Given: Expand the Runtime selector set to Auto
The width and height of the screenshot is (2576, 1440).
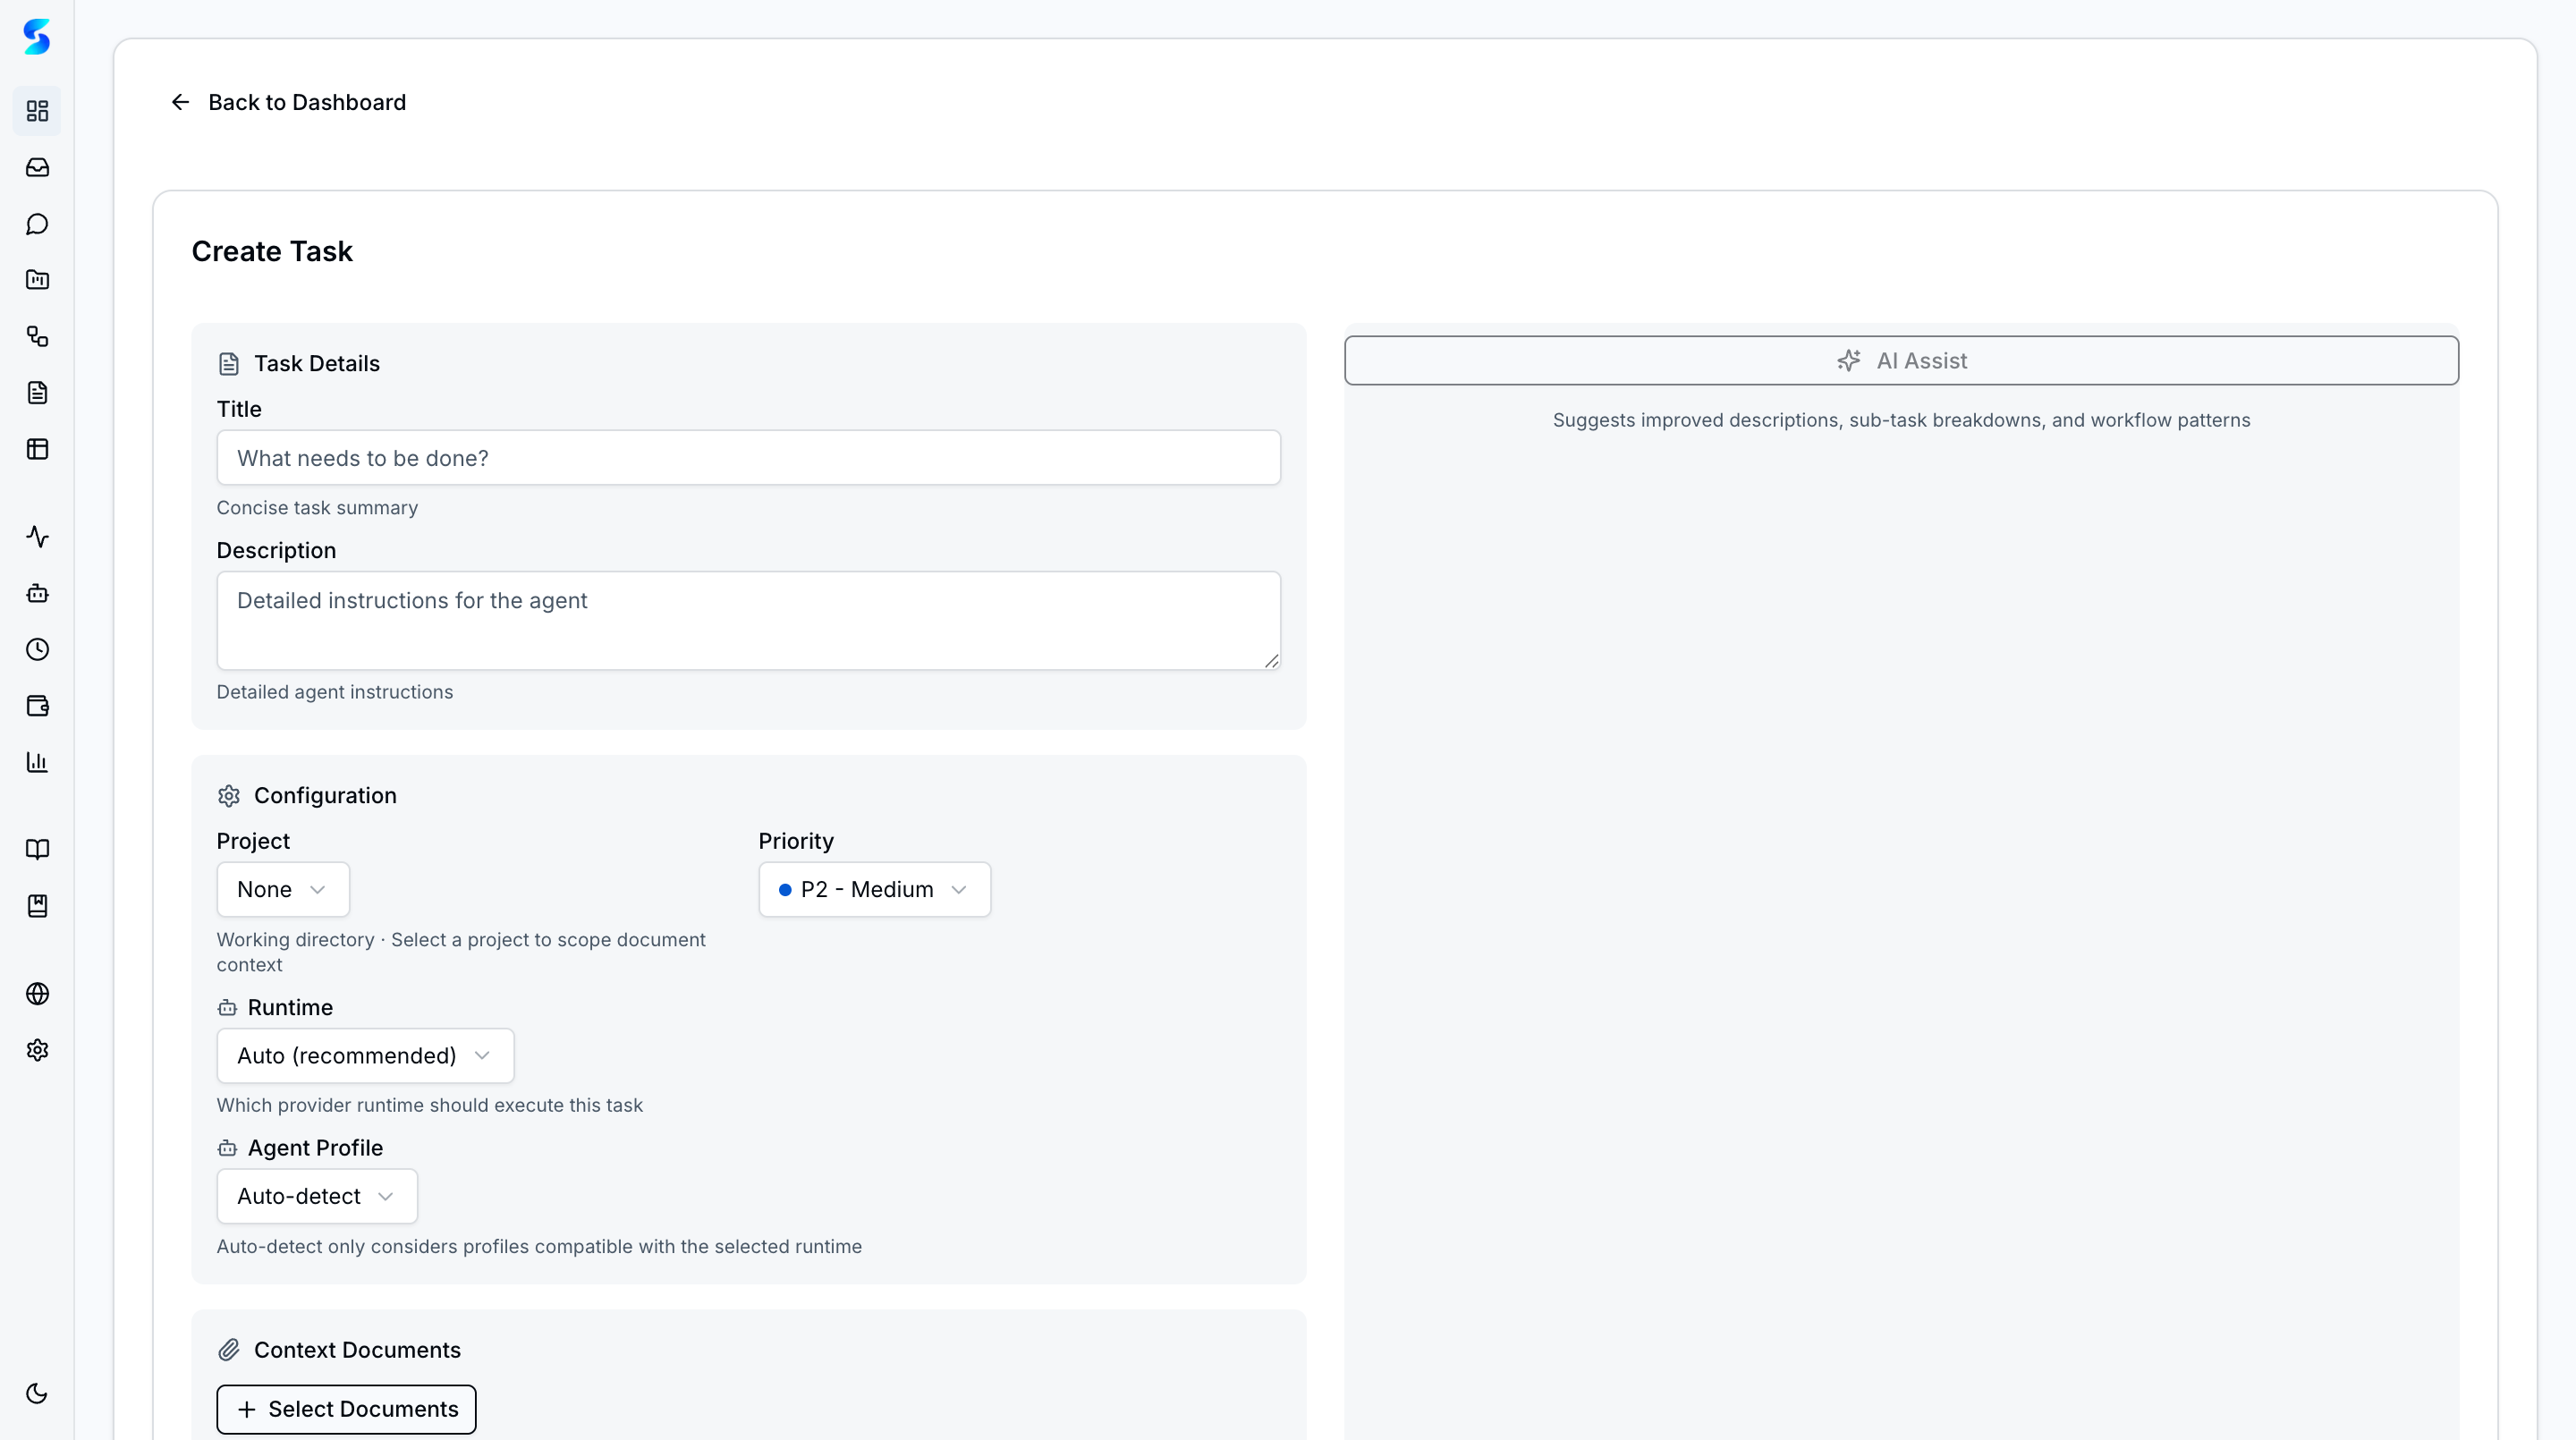Looking at the screenshot, I should (364, 1055).
